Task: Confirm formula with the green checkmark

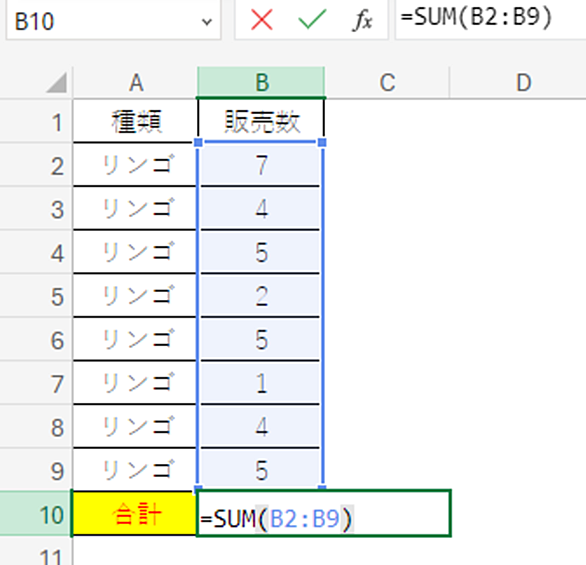Action: [312, 19]
